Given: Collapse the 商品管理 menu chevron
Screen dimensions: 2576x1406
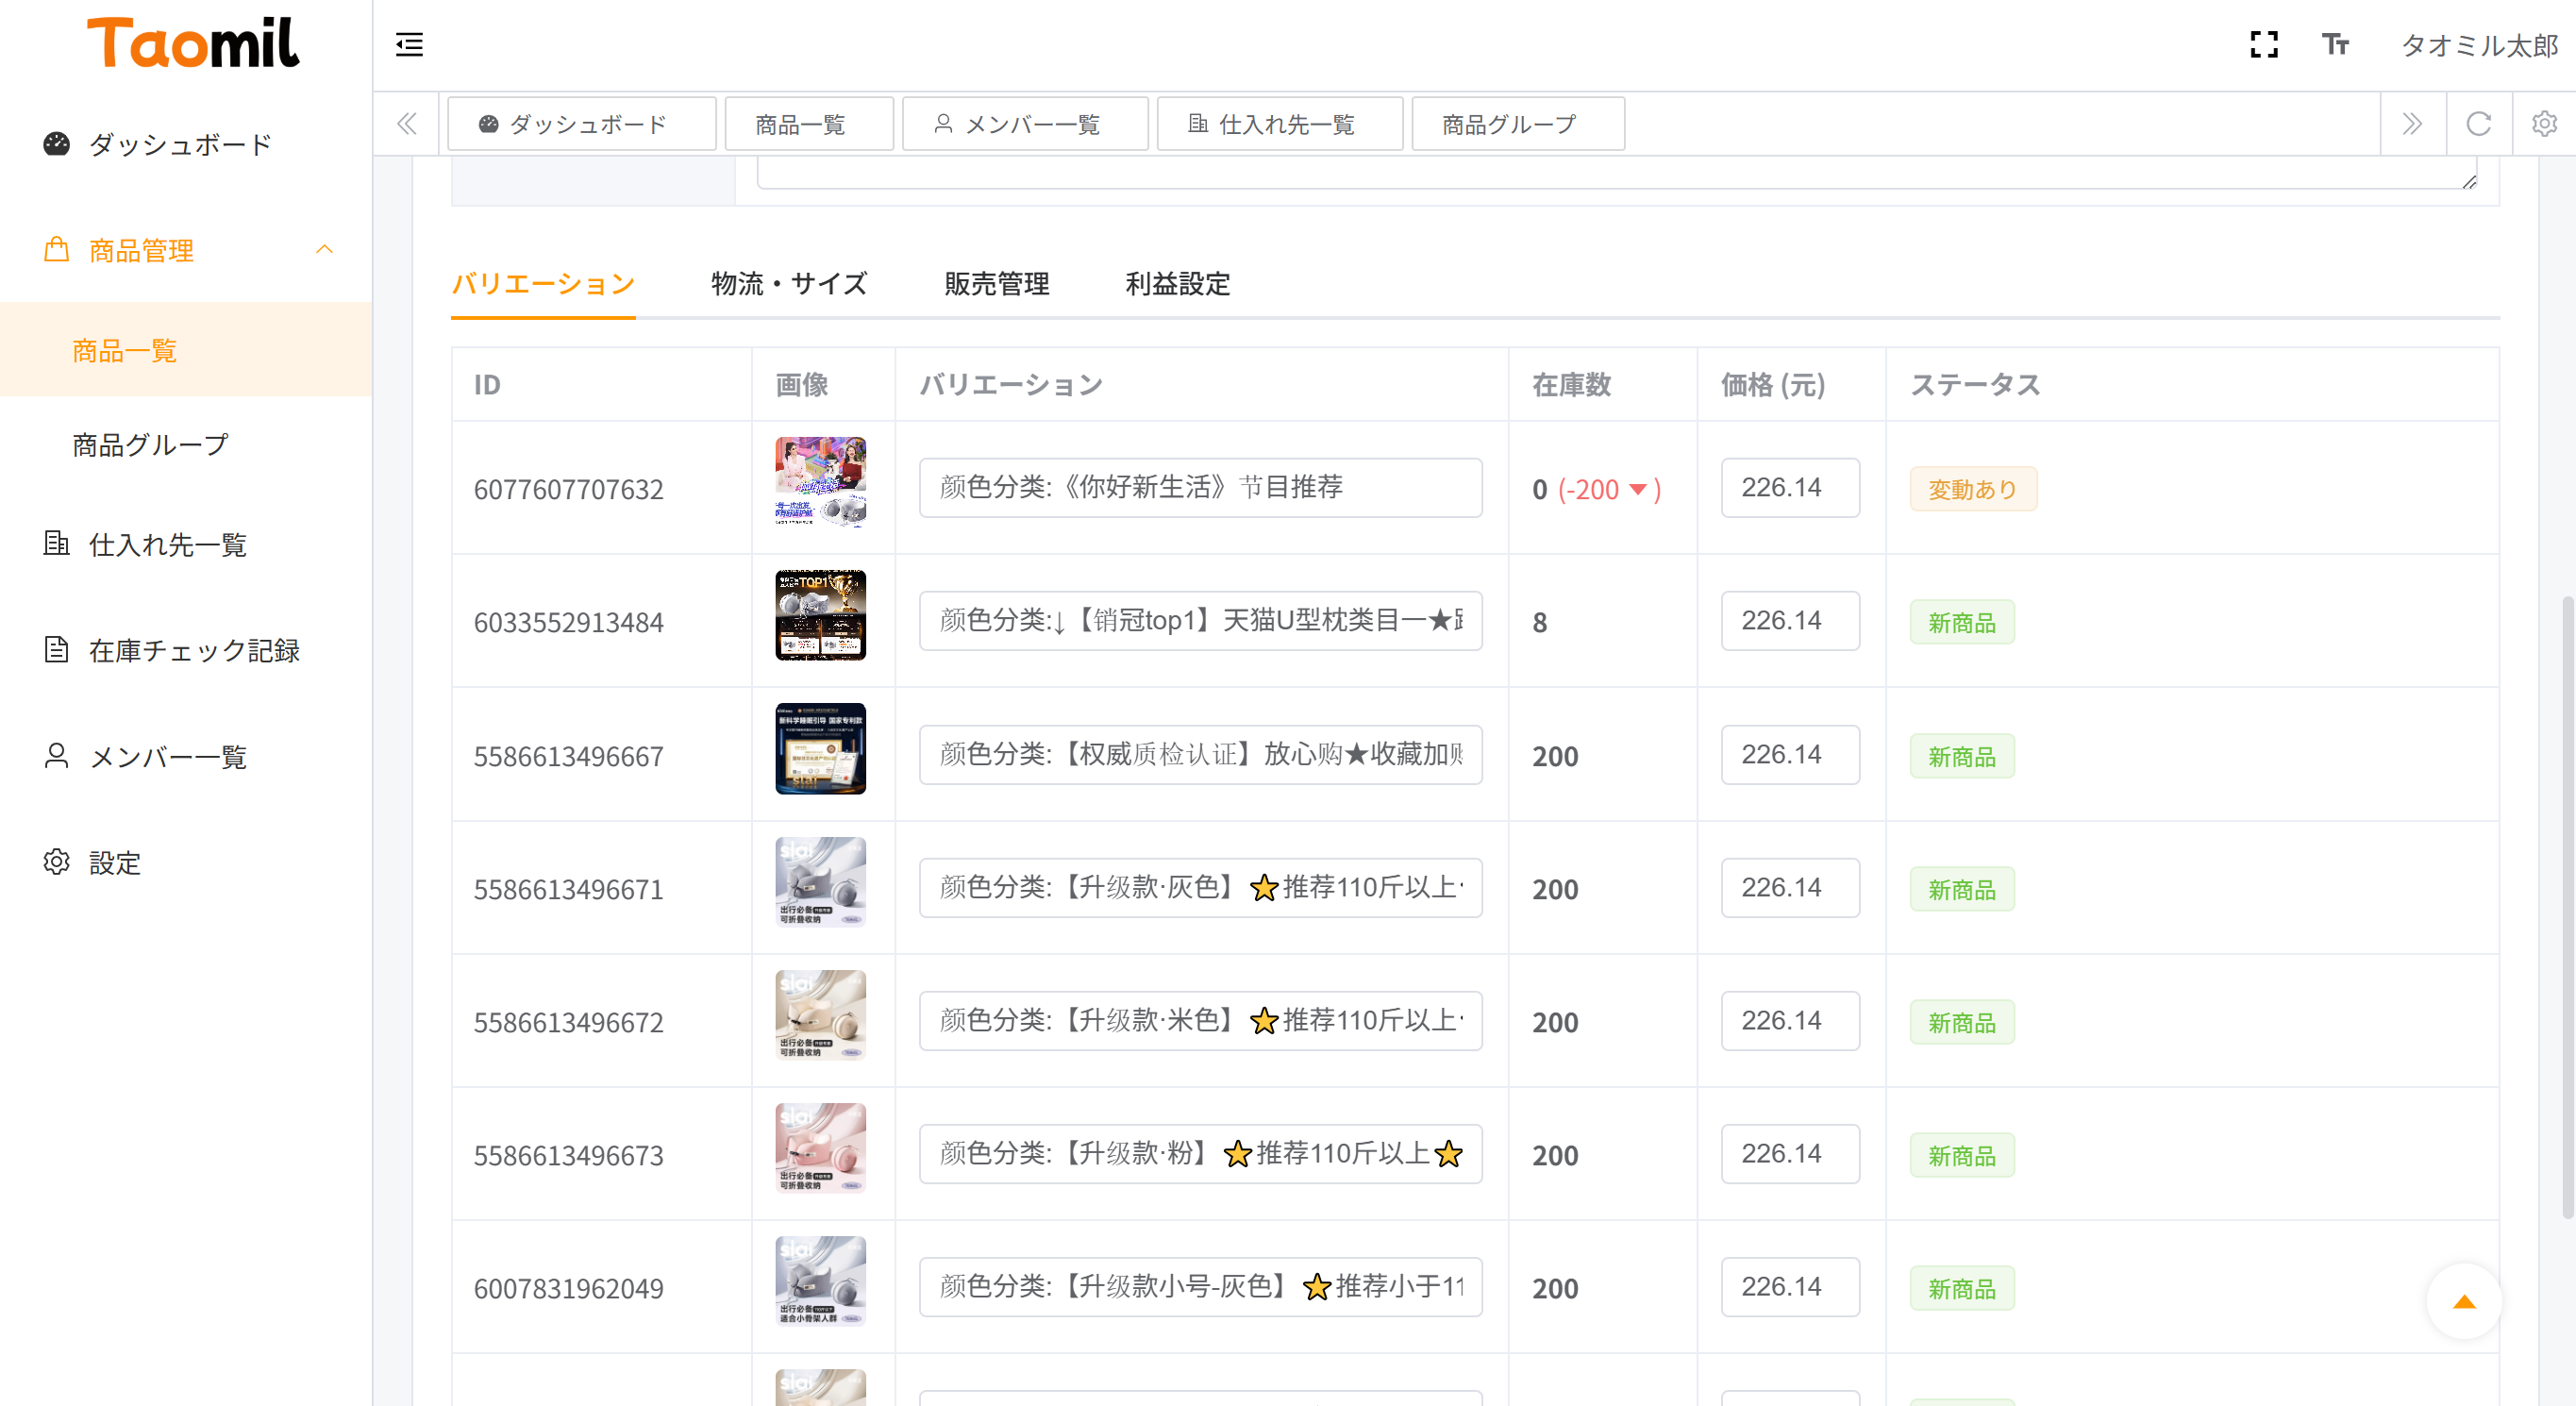Looking at the screenshot, I should (324, 249).
